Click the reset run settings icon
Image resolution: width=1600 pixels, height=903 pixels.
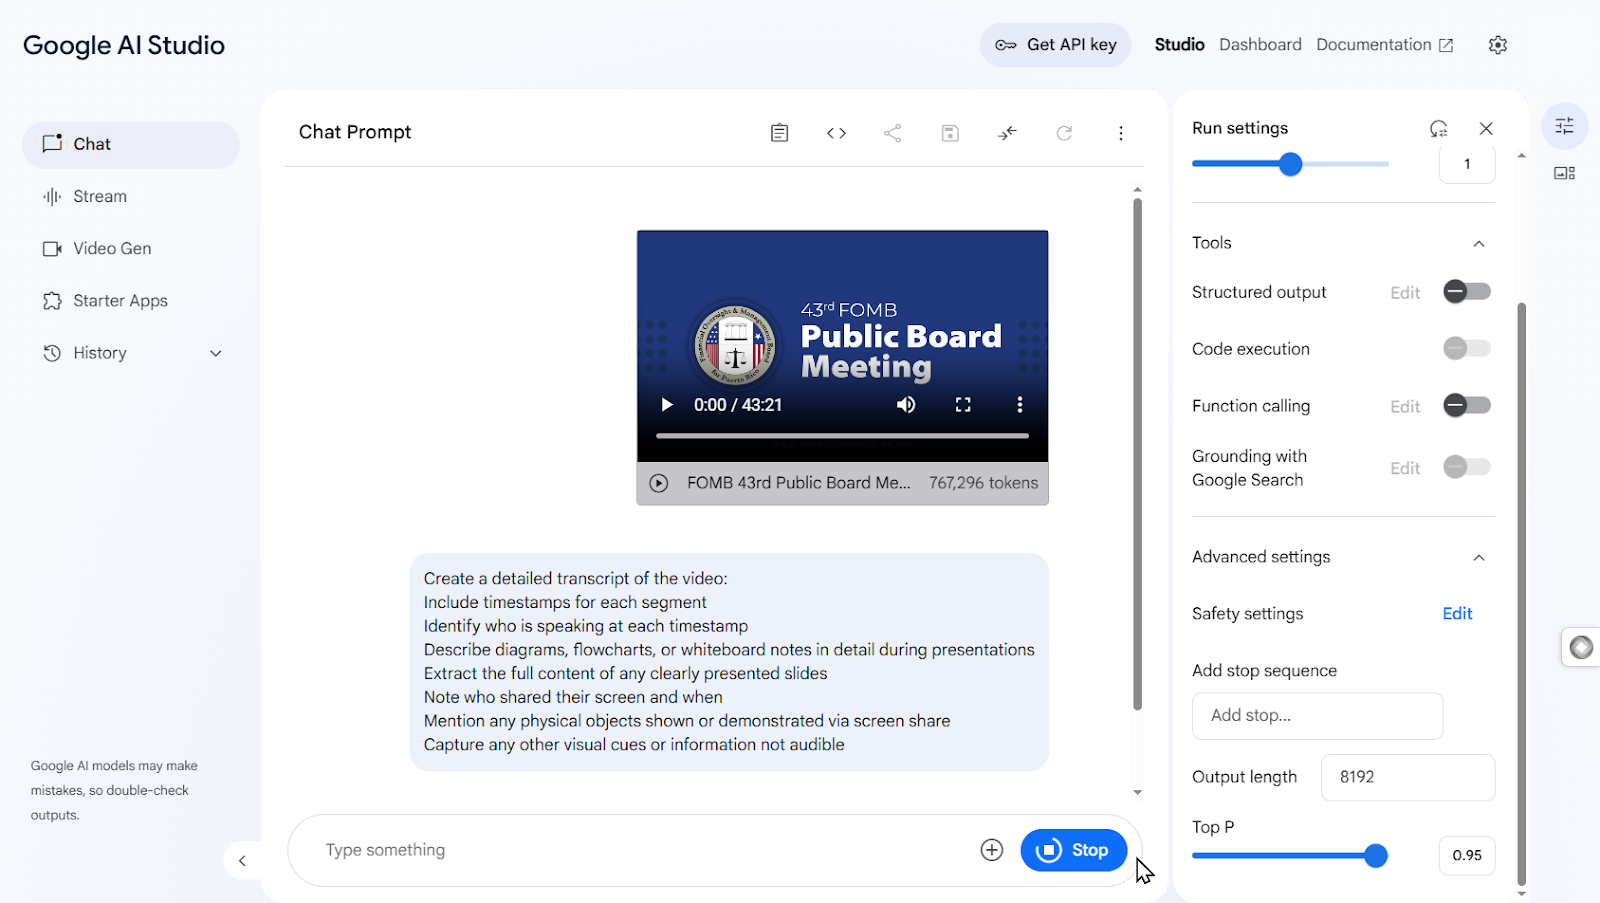(x=1438, y=128)
